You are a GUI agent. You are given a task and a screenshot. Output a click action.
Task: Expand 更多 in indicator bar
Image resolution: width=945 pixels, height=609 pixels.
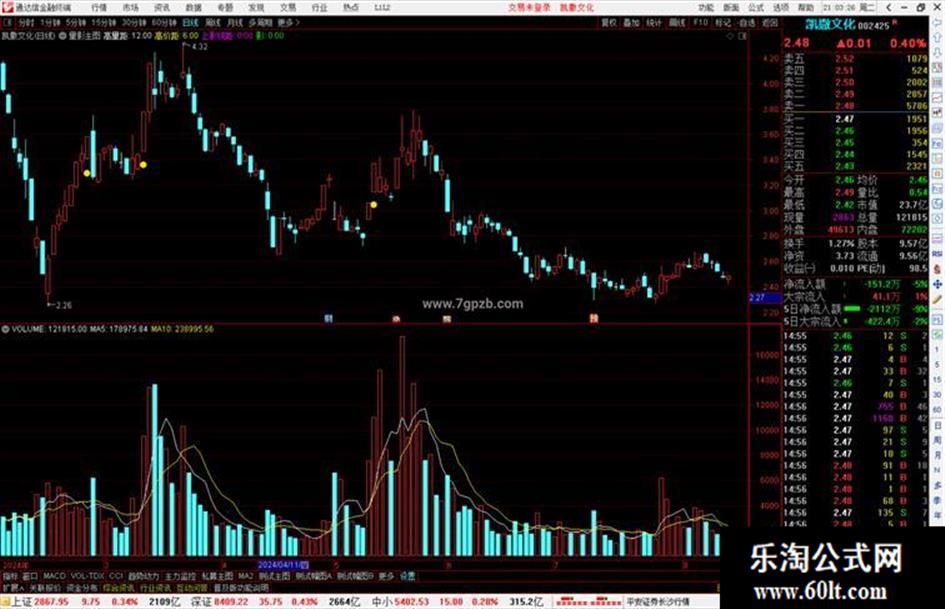pyautogui.click(x=386, y=576)
